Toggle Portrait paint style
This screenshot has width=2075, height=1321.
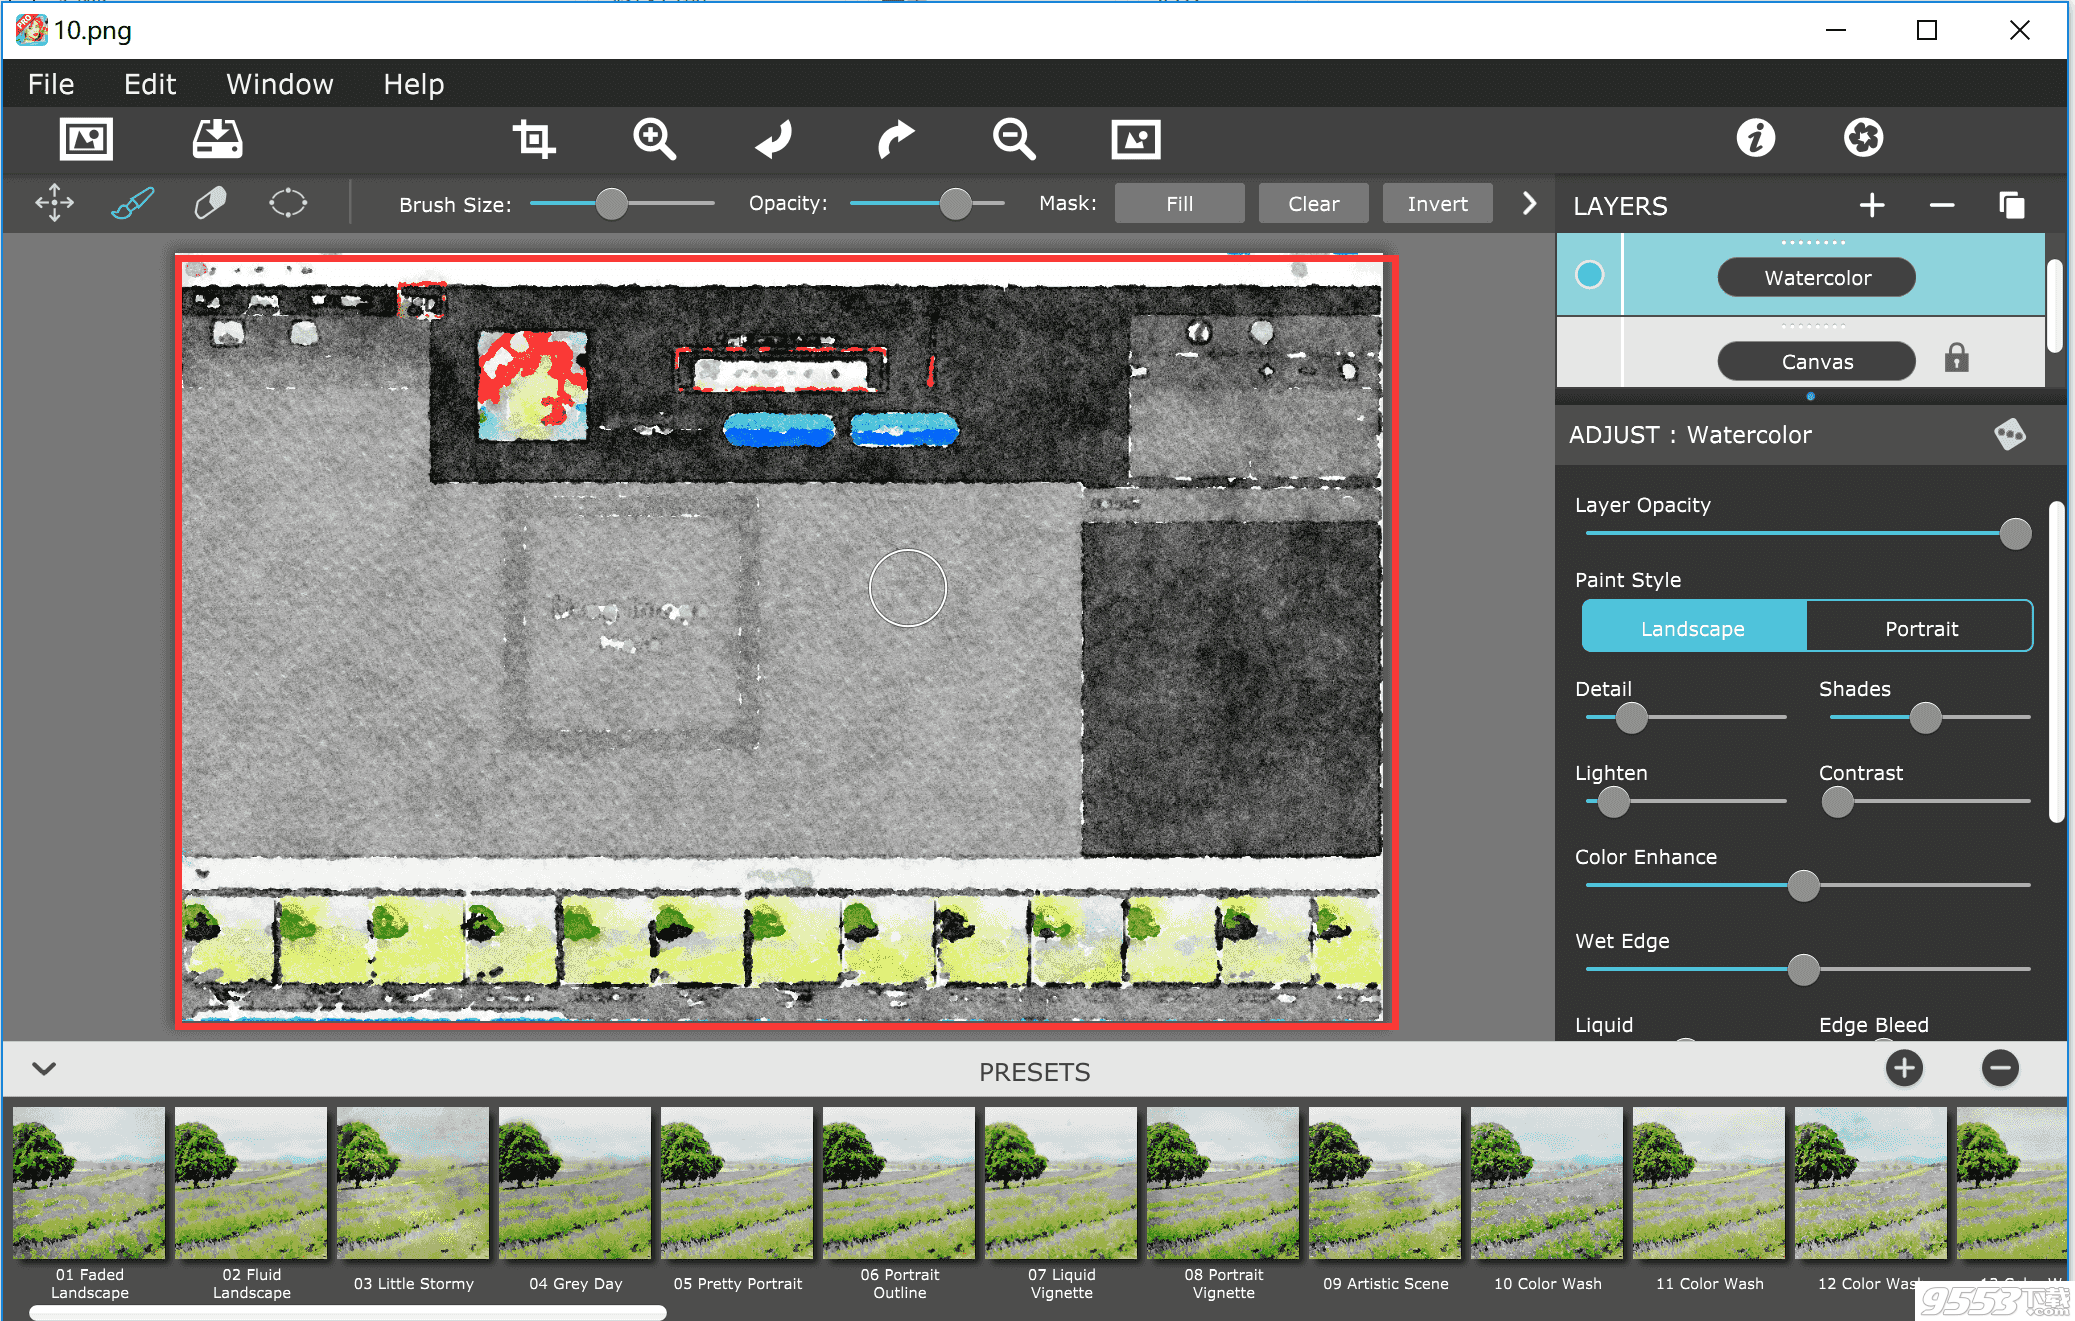[x=1919, y=626]
